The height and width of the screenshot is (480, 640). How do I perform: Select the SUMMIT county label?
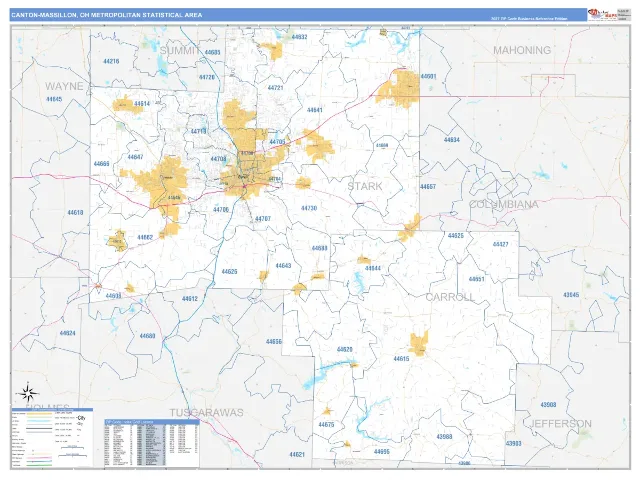point(180,51)
